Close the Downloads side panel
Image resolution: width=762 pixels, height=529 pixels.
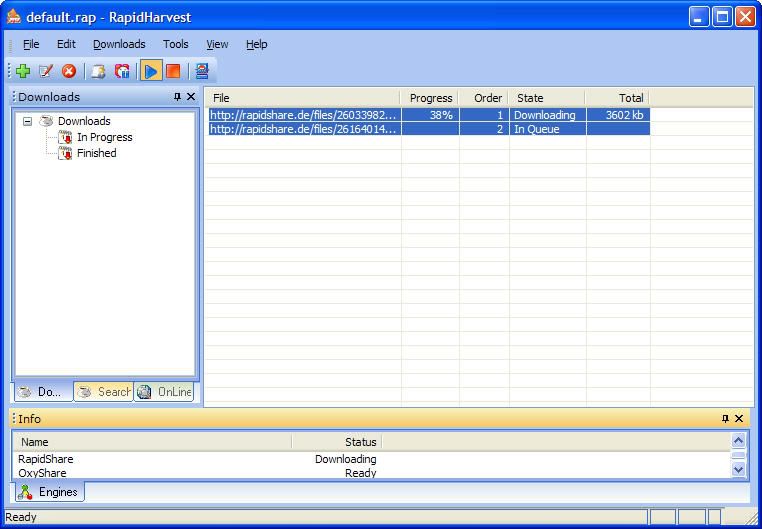pyautogui.click(x=191, y=97)
